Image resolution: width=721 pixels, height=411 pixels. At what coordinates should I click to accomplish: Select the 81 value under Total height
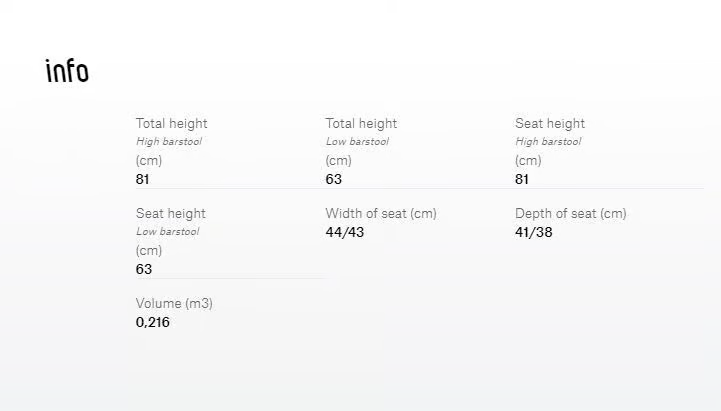(143, 179)
